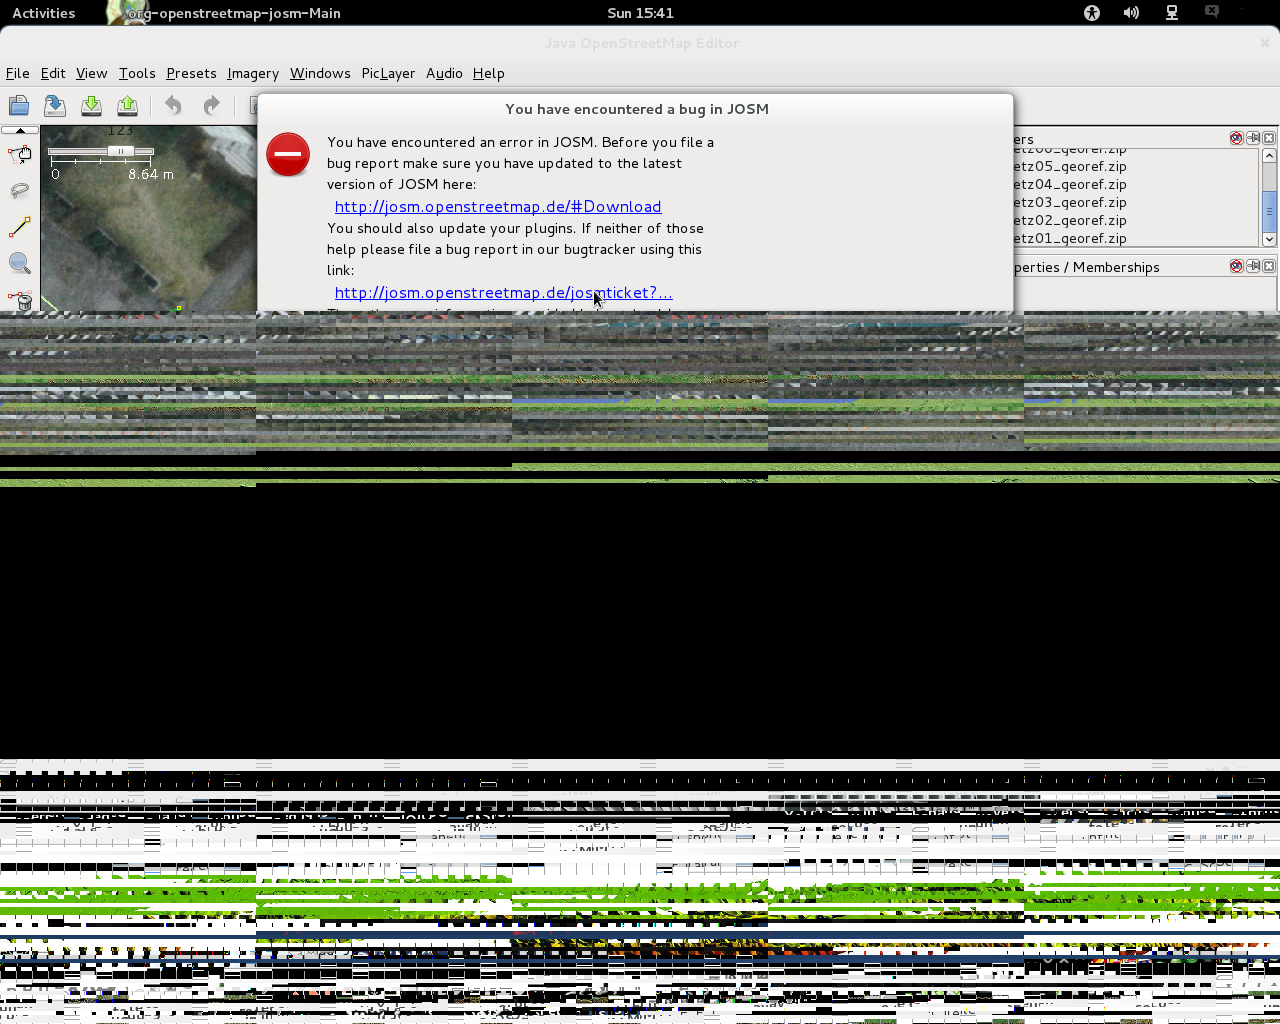
Task: Select the Select/move objects tool
Action: [x=20, y=155]
